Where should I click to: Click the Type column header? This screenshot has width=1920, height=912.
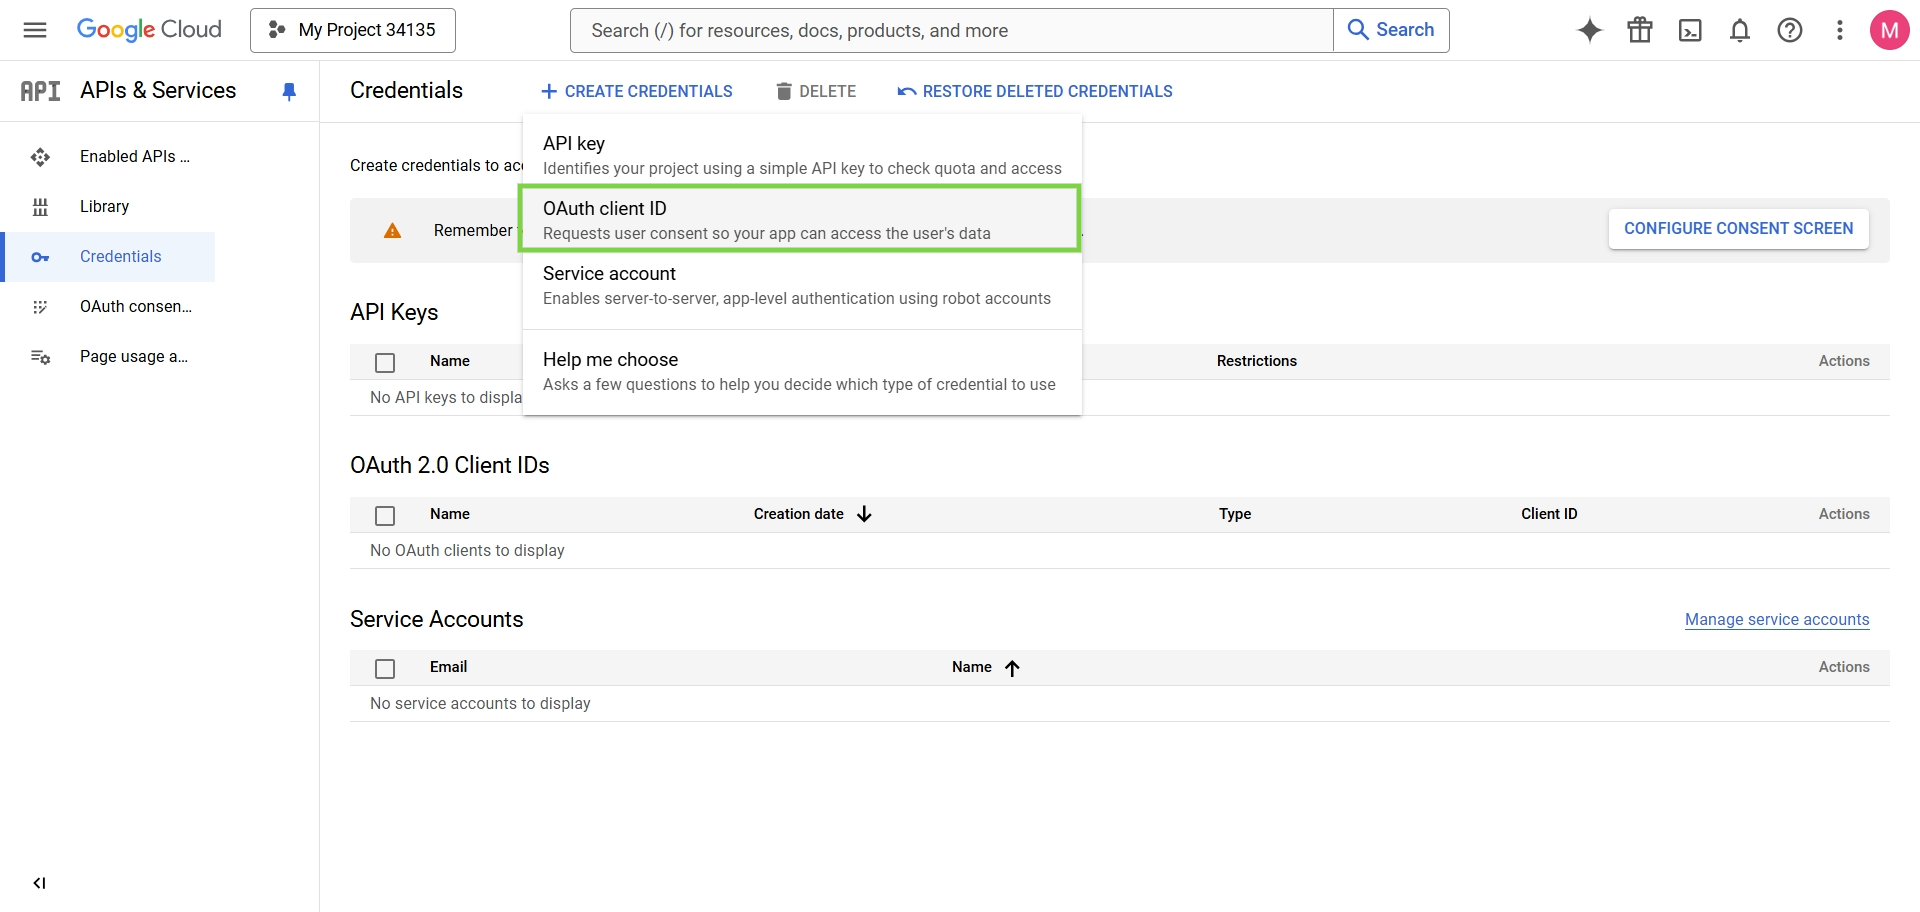tap(1235, 514)
